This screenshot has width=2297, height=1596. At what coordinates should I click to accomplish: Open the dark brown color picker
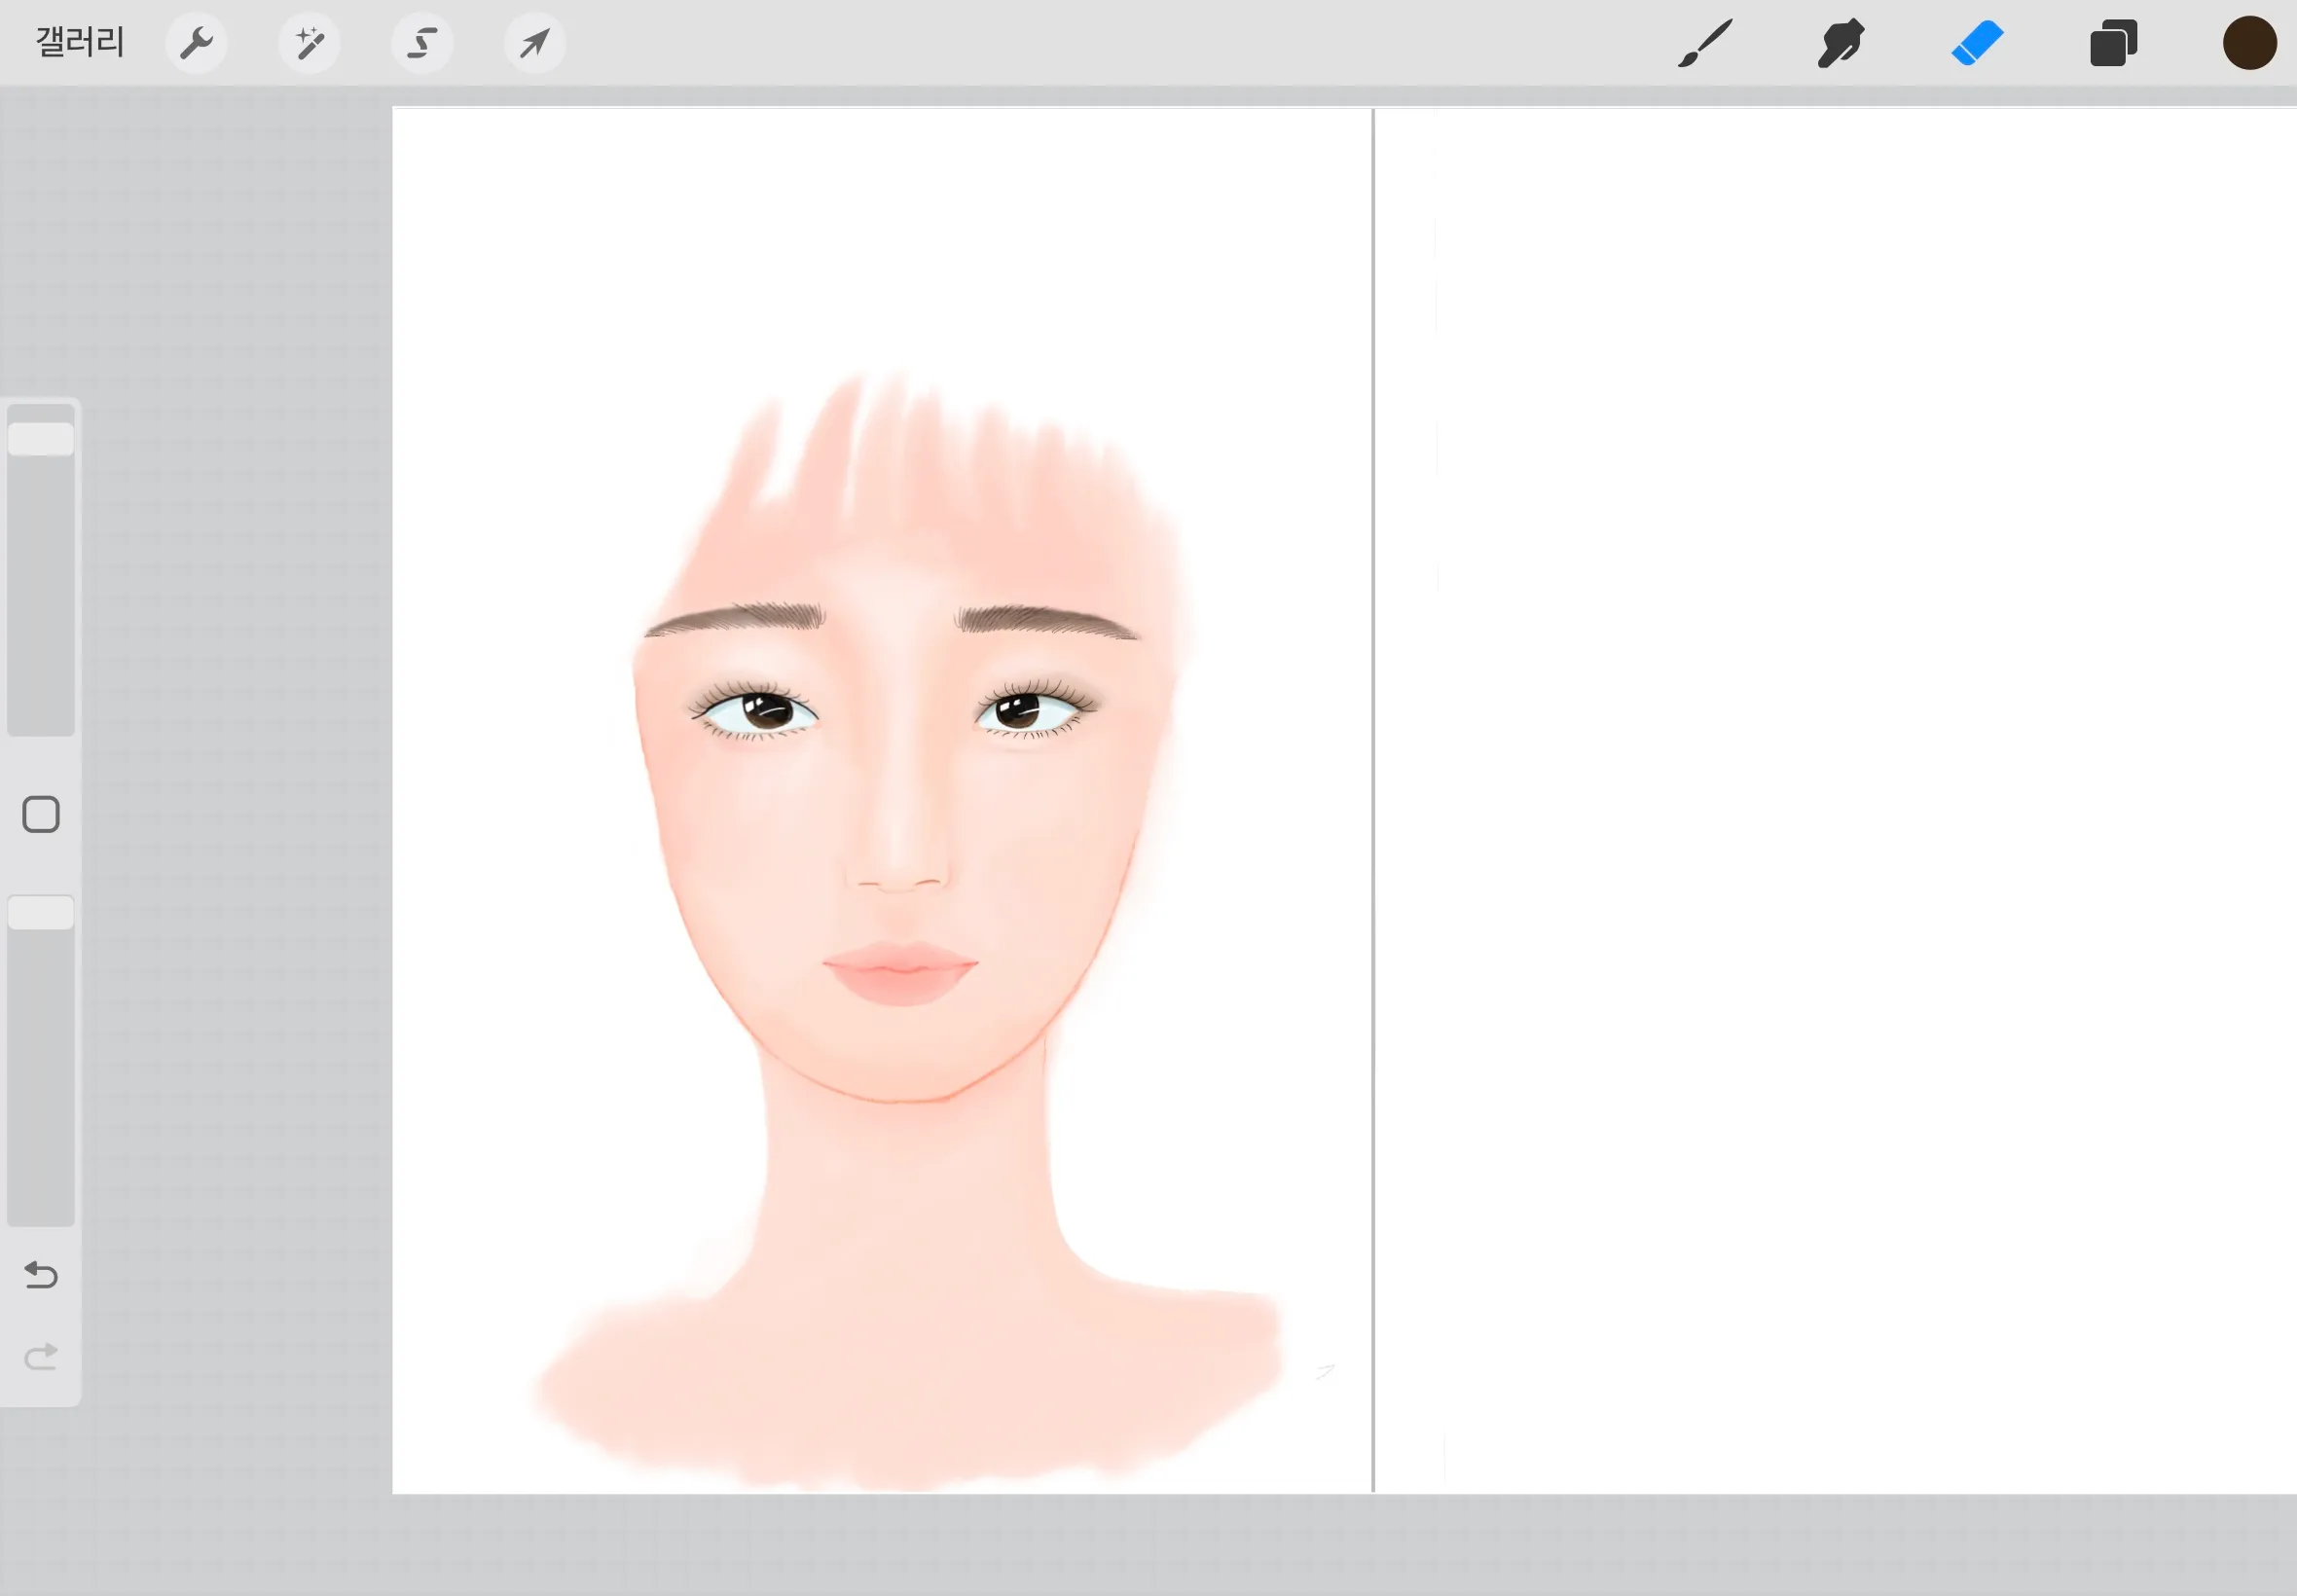2249,43
